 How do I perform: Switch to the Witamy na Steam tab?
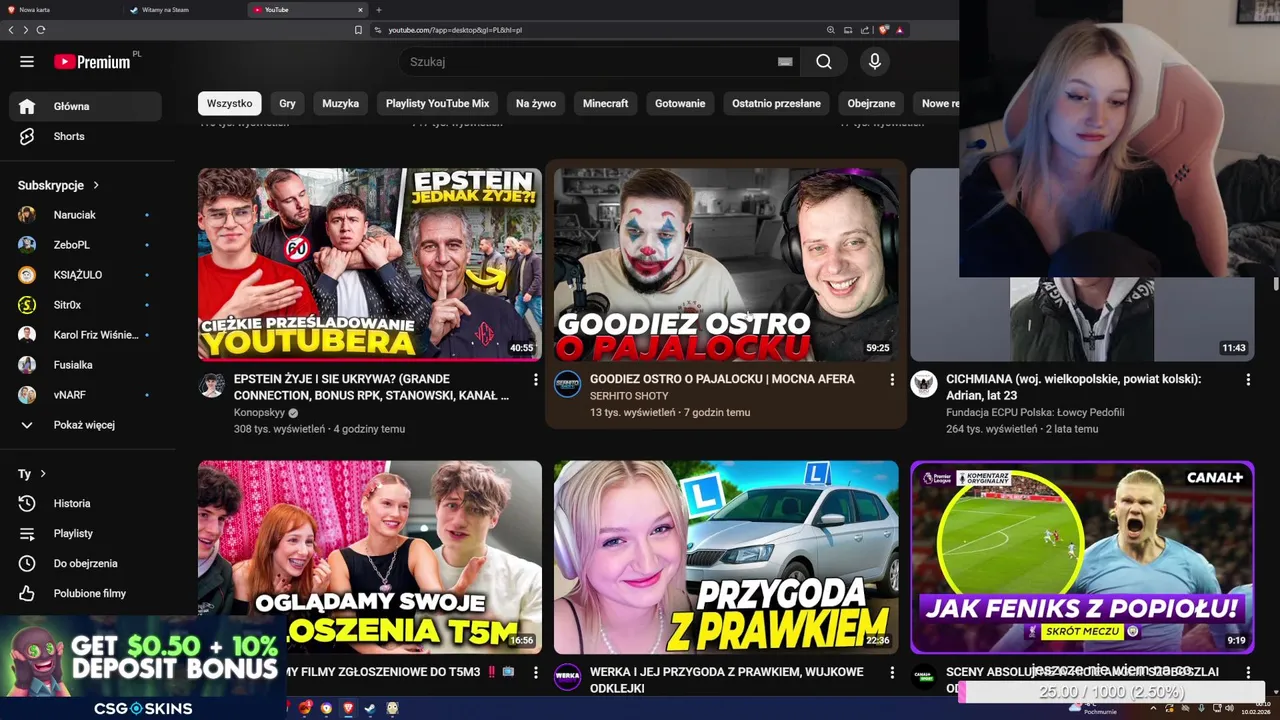(185, 9)
